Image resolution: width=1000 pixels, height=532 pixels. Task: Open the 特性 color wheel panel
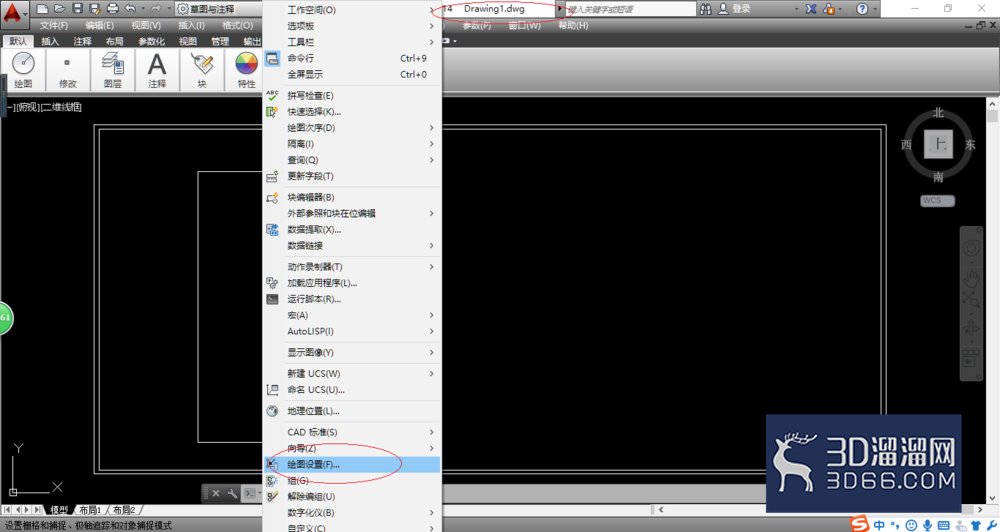point(246,70)
